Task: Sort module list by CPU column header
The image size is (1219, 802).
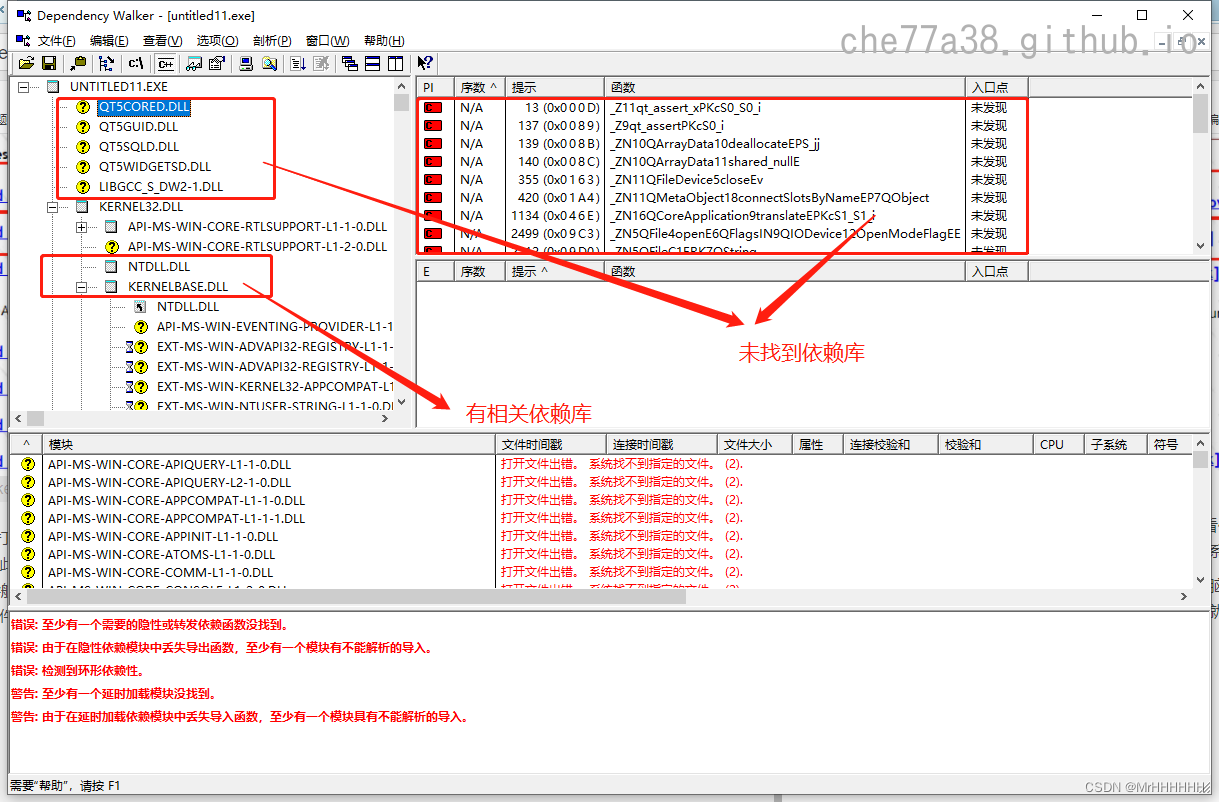Action: click(x=1060, y=444)
